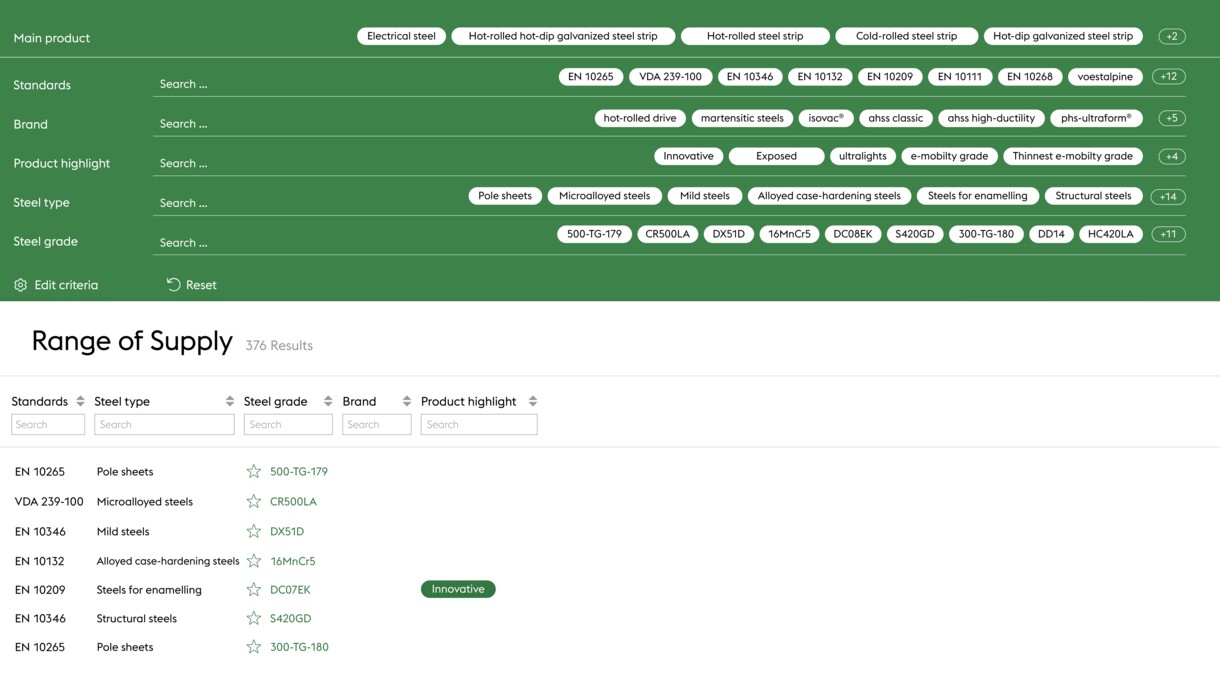Sort the table by Standards column
This screenshot has height=680, width=1220.
80,401
